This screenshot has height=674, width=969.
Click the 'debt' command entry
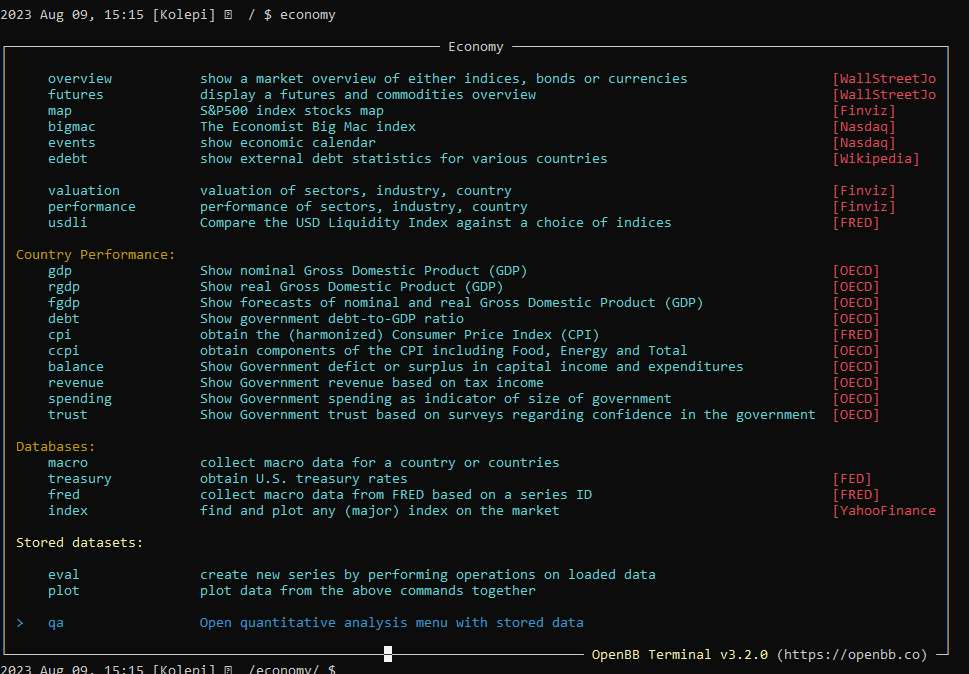click(x=64, y=319)
